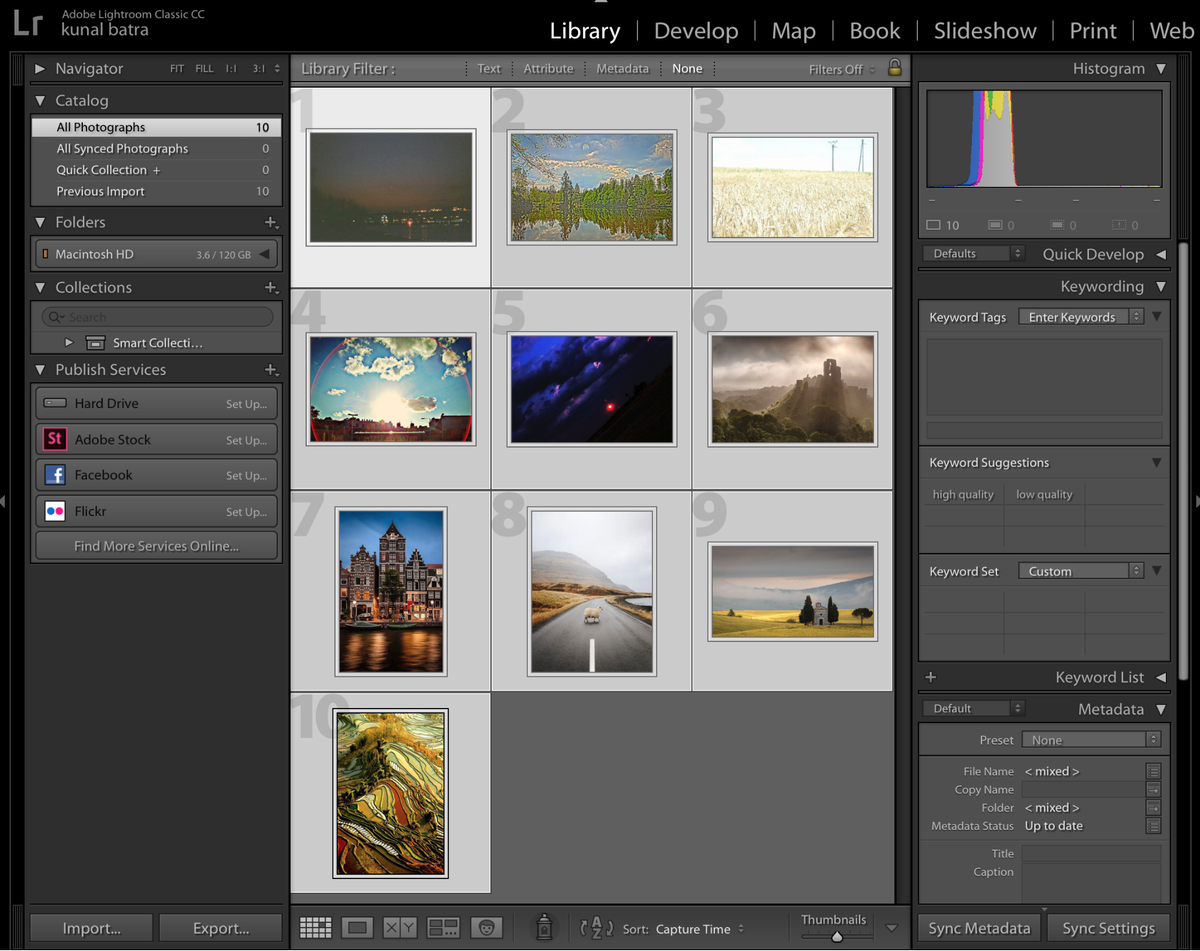Select Text library filter
Image resolution: width=1200 pixels, height=951 pixels.
[x=489, y=69]
